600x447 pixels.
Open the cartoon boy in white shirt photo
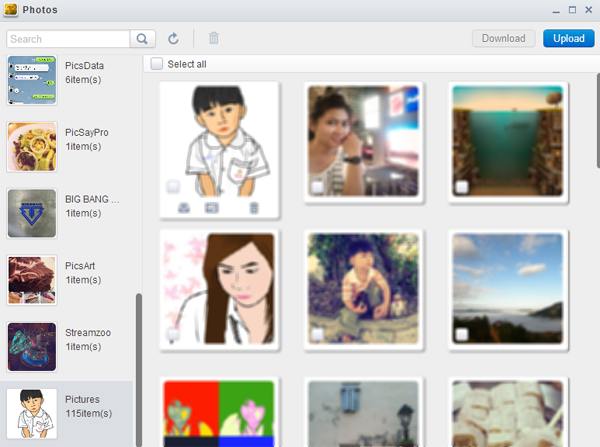(x=219, y=141)
